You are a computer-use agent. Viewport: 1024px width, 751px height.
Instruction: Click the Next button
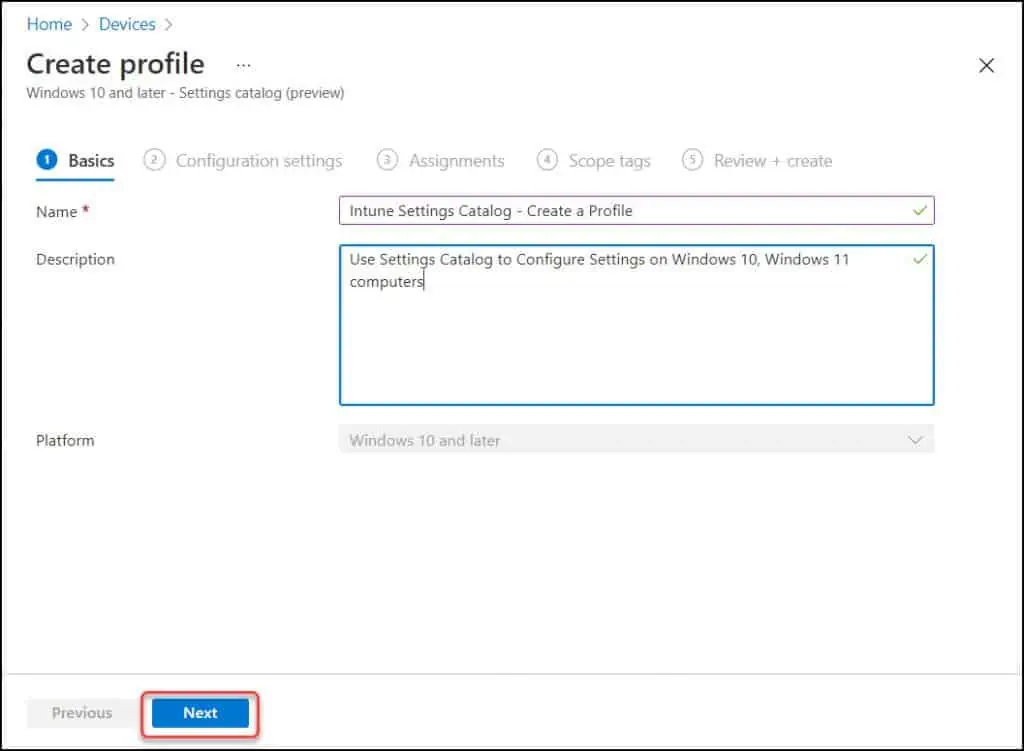click(x=200, y=712)
